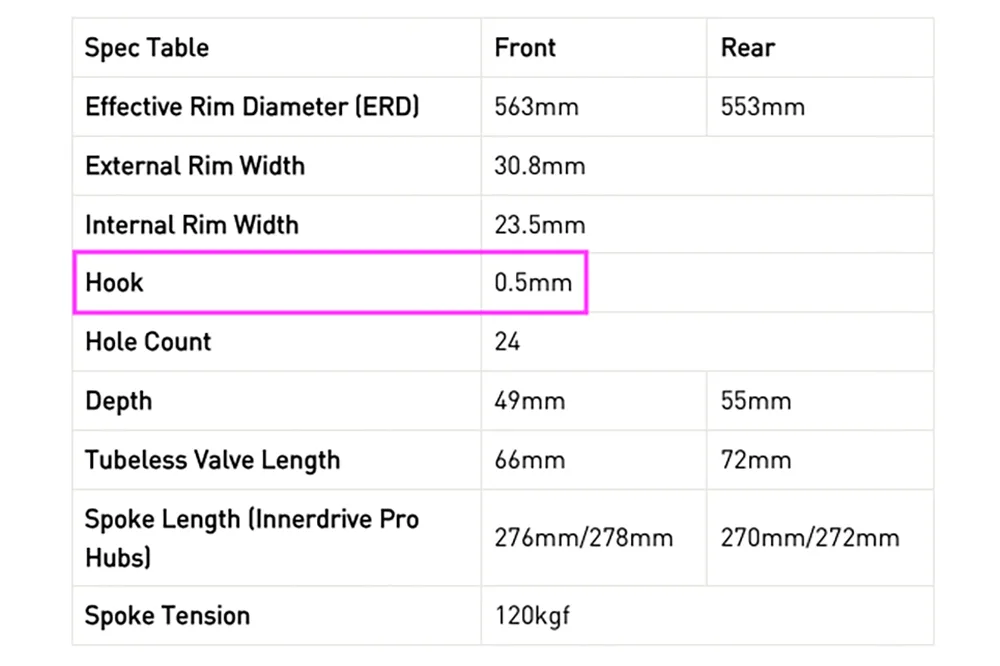Select the 563mm front ERD value
Image resolution: width=1000 pixels, height=666 pixels.
536,107
